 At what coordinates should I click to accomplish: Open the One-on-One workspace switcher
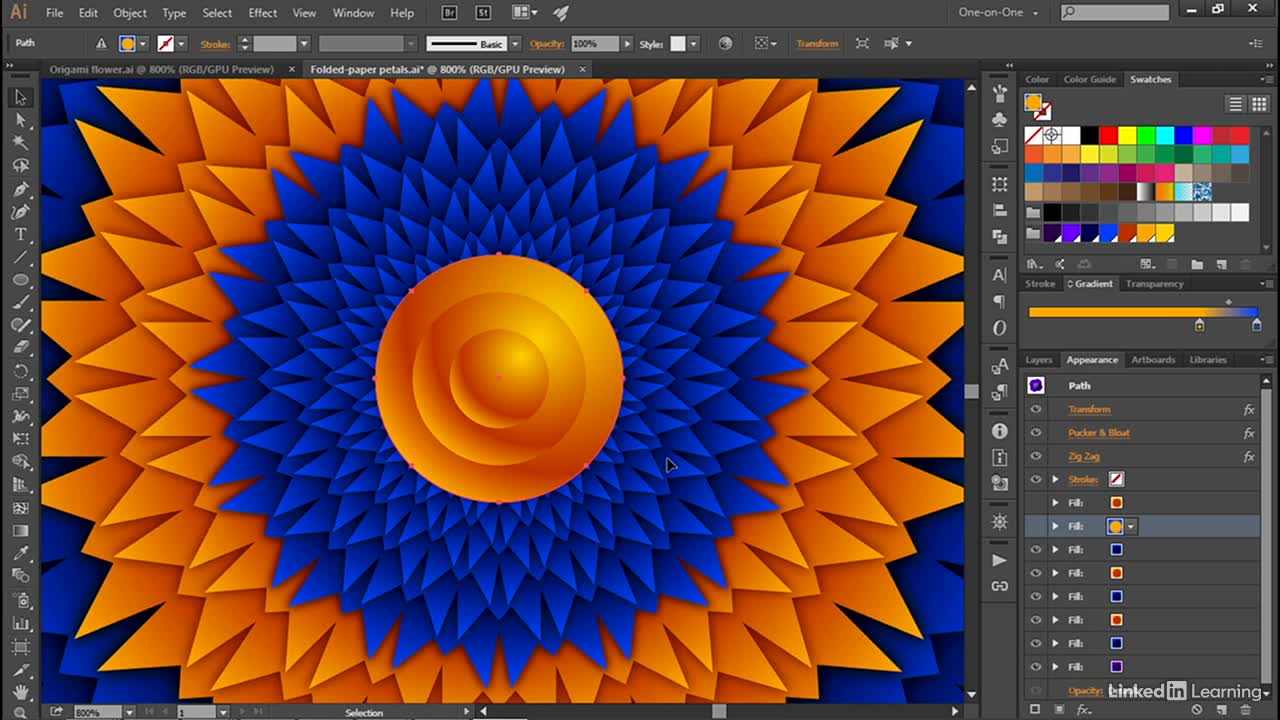pos(998,13)
